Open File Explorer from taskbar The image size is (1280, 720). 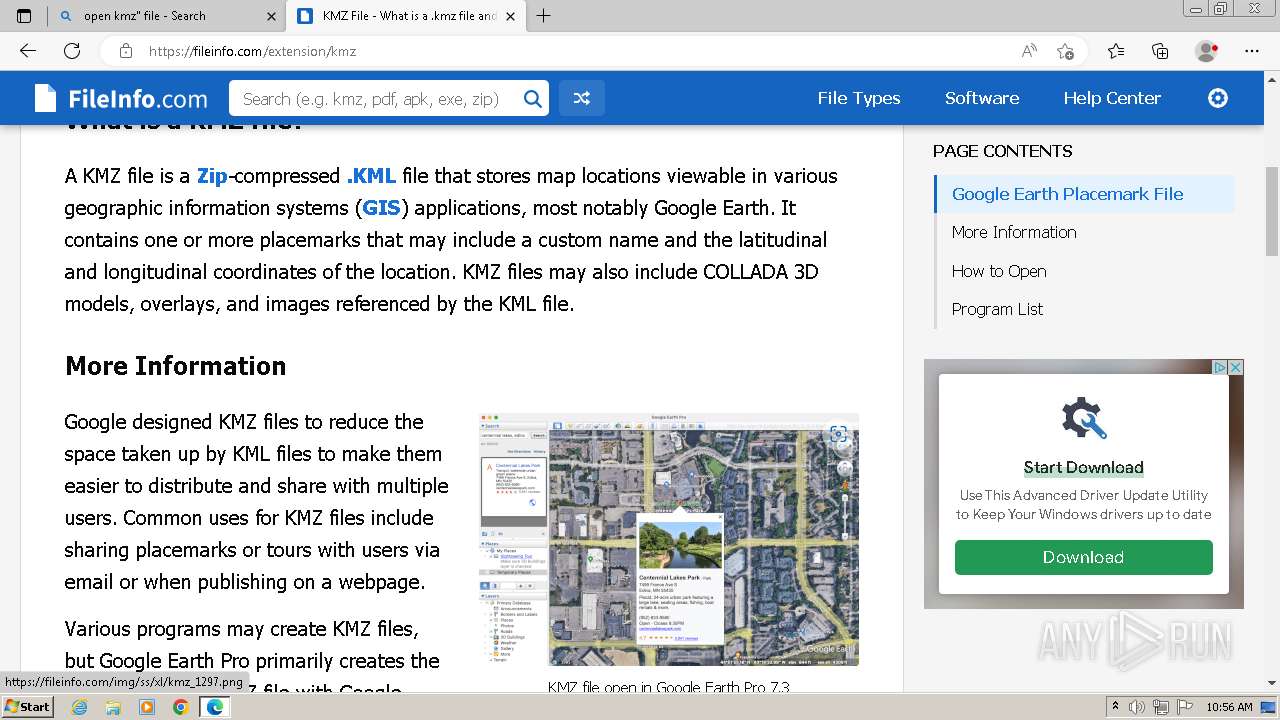tap(113, 707)
